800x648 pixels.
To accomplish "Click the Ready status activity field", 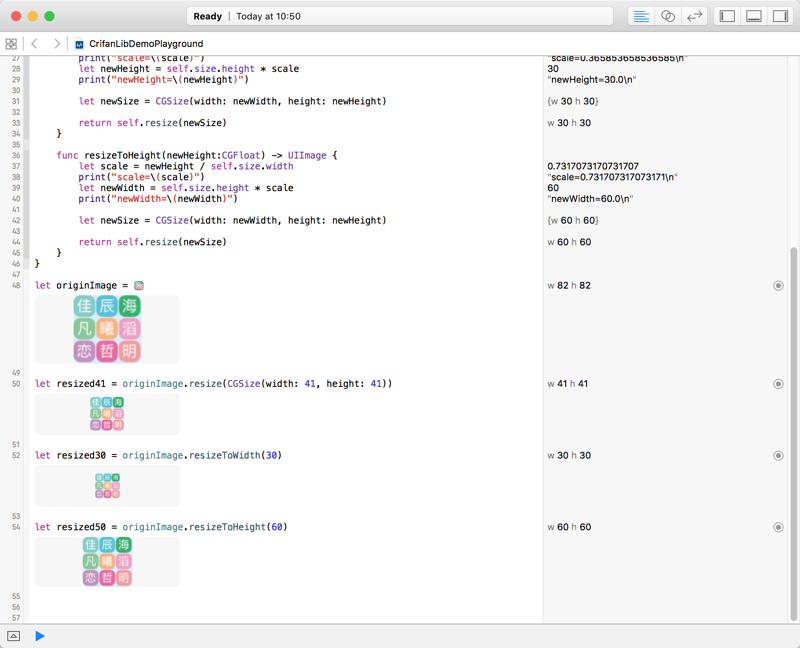I will [x=399, y=16].
